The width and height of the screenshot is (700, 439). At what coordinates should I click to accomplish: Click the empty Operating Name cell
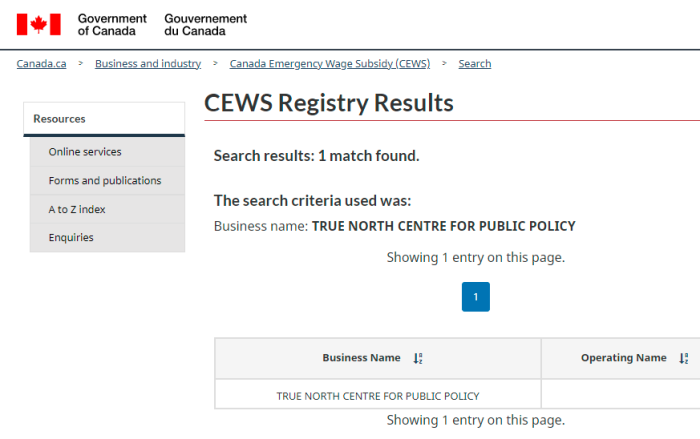tap(621, 394)
